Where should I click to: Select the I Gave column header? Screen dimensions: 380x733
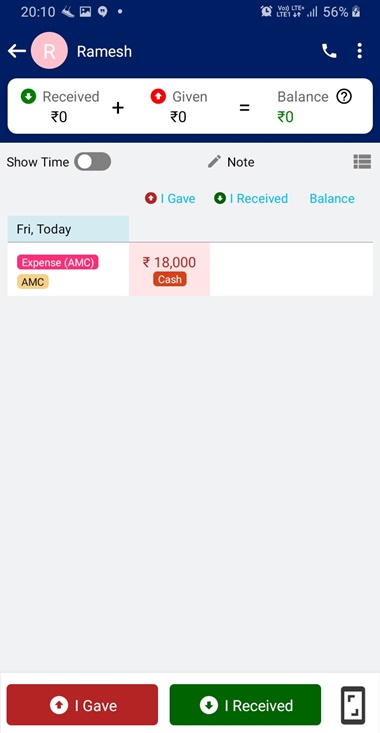(170, 198)
